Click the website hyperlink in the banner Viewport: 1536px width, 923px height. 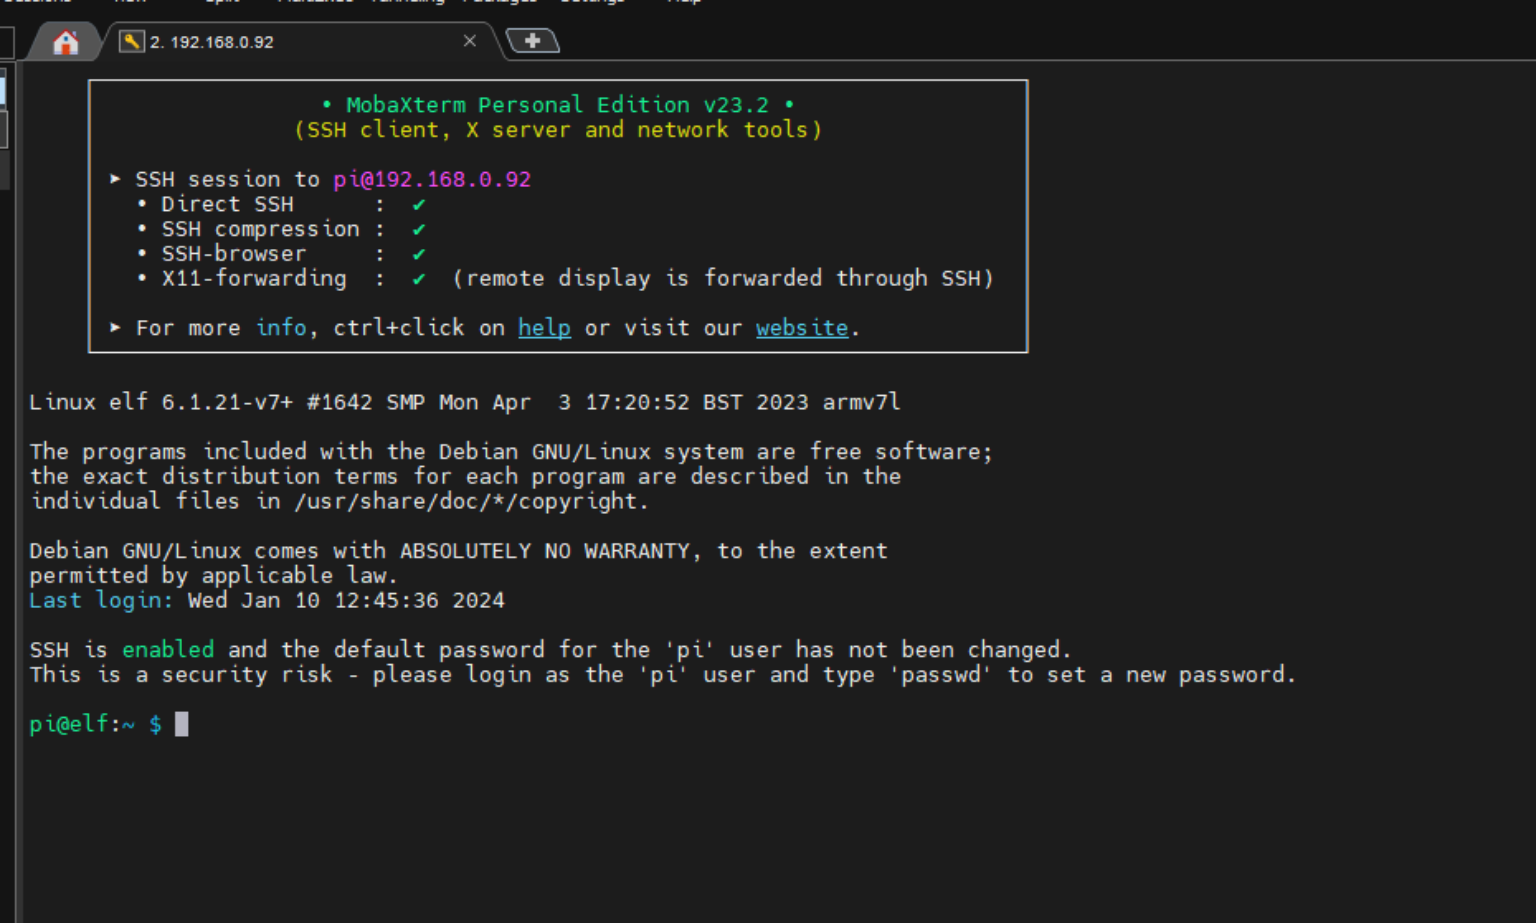point(801,327)
